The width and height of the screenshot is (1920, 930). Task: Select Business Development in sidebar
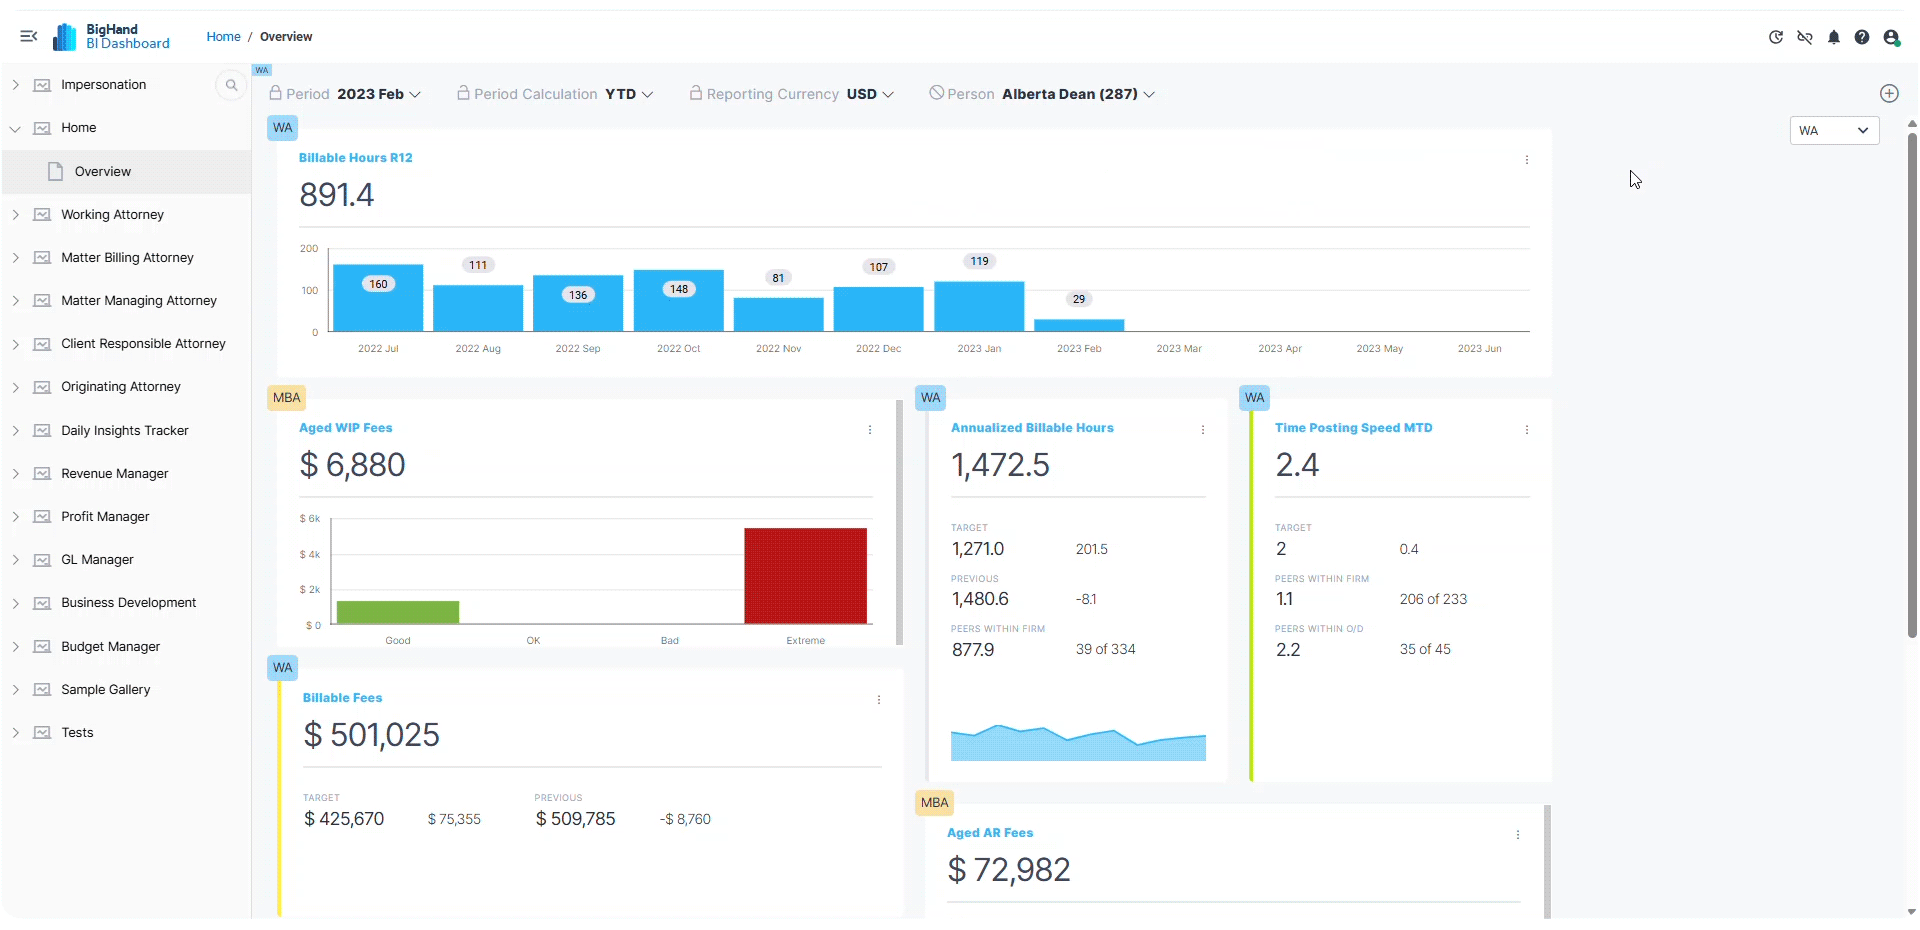click(x=128, y=603)
